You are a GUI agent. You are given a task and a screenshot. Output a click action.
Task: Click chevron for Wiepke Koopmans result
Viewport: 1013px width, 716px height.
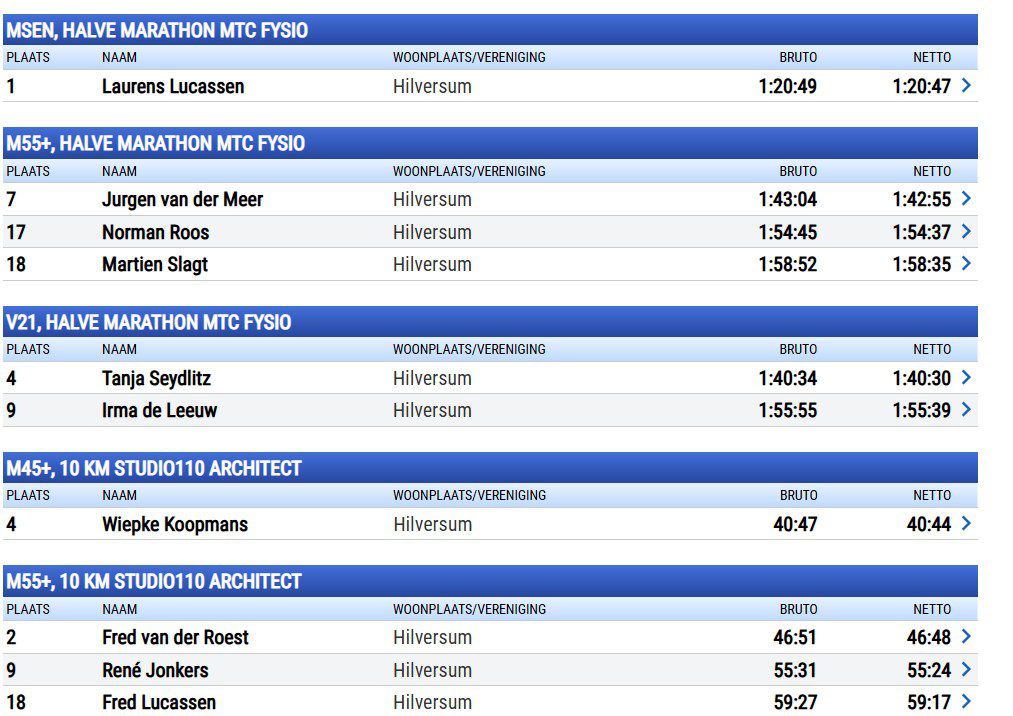point(966,524)
